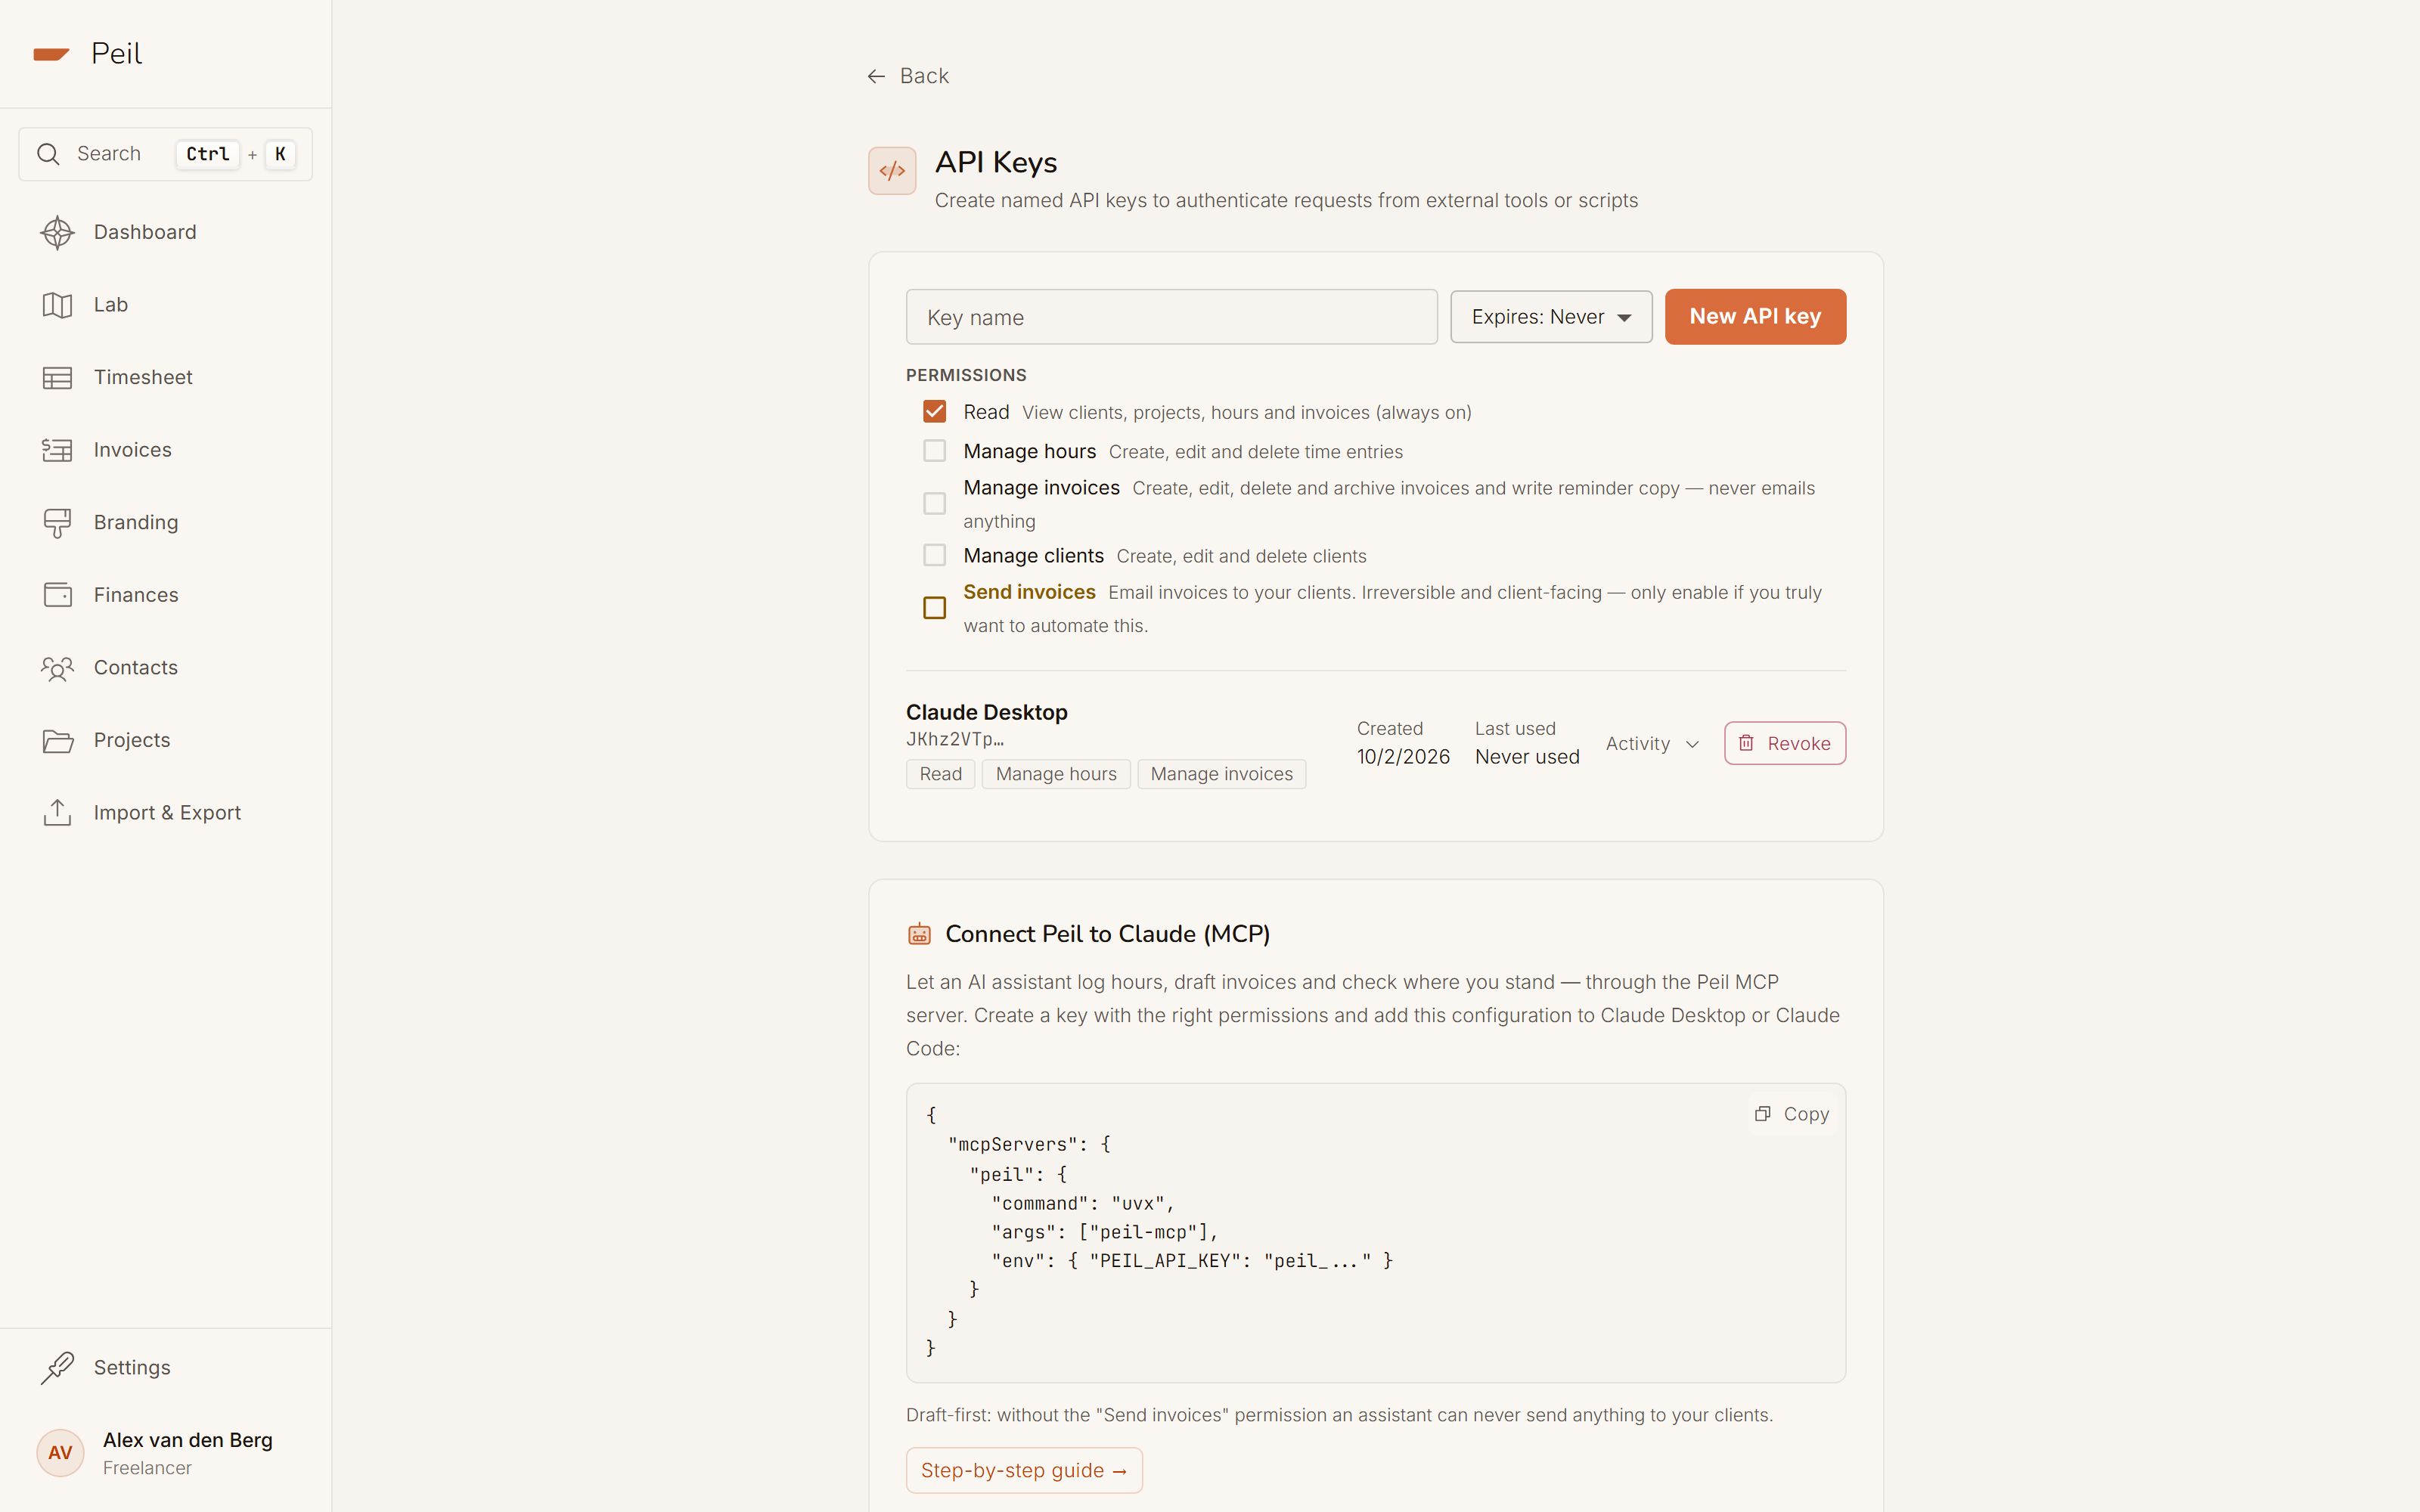Click the back arrow icon
2420x1512 pixels.
pyautogui.click(x=876, y=76)
